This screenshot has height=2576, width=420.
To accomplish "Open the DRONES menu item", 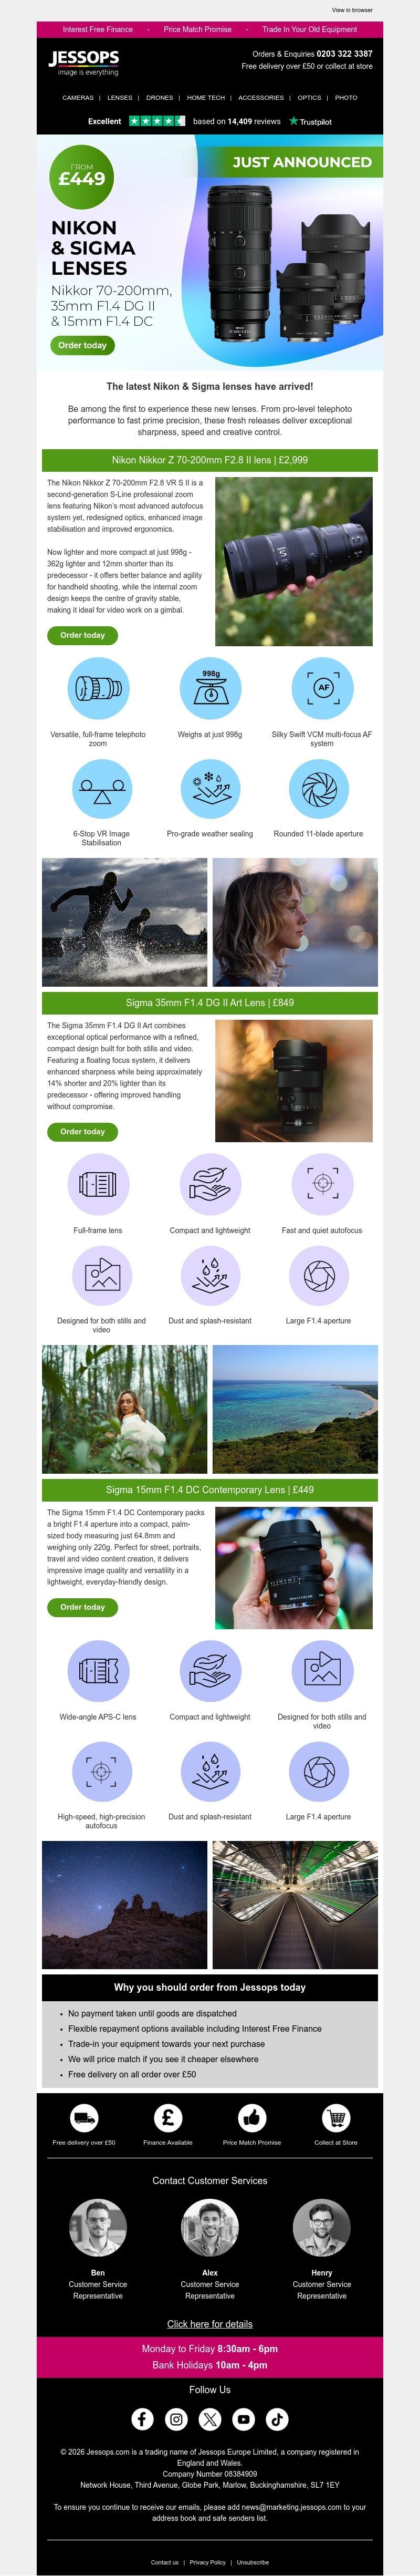I will coord(159,98).
